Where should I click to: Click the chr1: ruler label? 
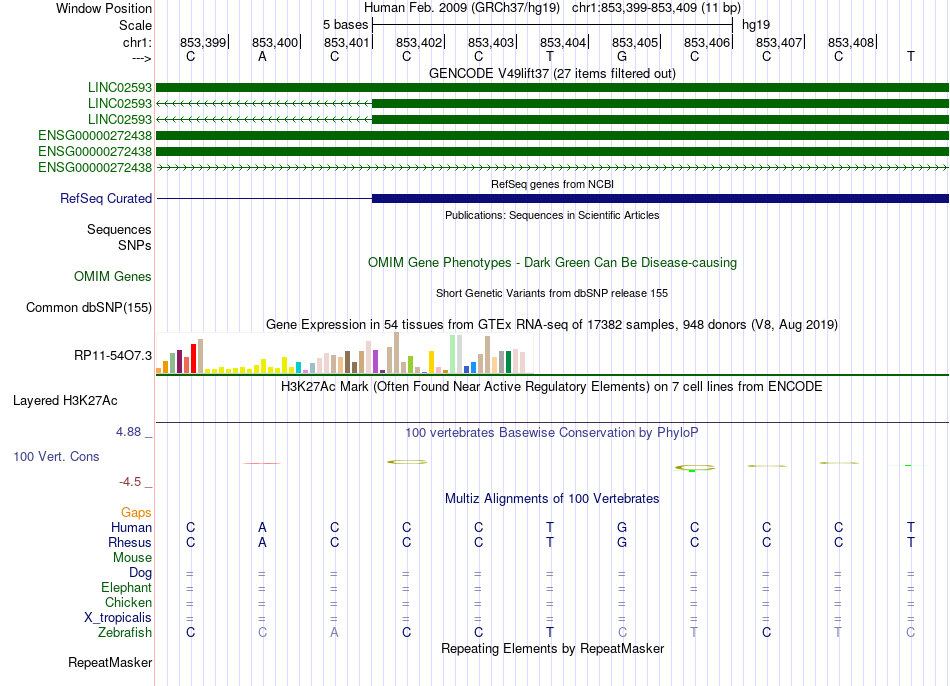point(137,42)
